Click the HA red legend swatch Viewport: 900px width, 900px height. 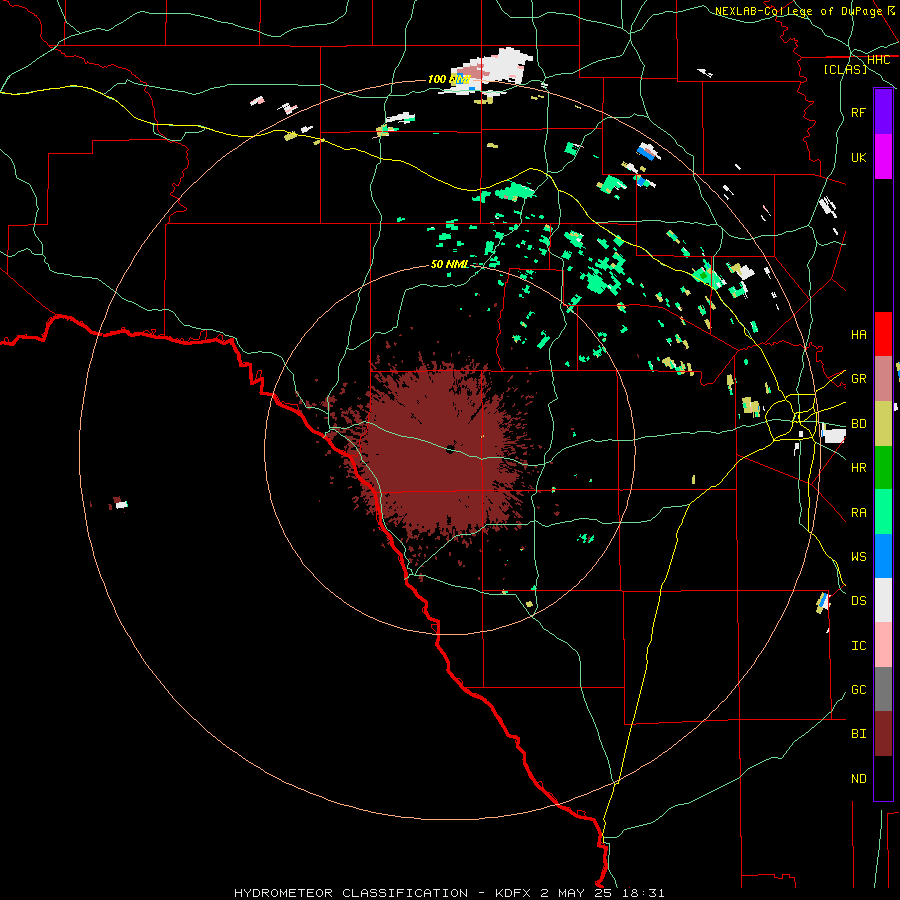[x=883, y=334]
